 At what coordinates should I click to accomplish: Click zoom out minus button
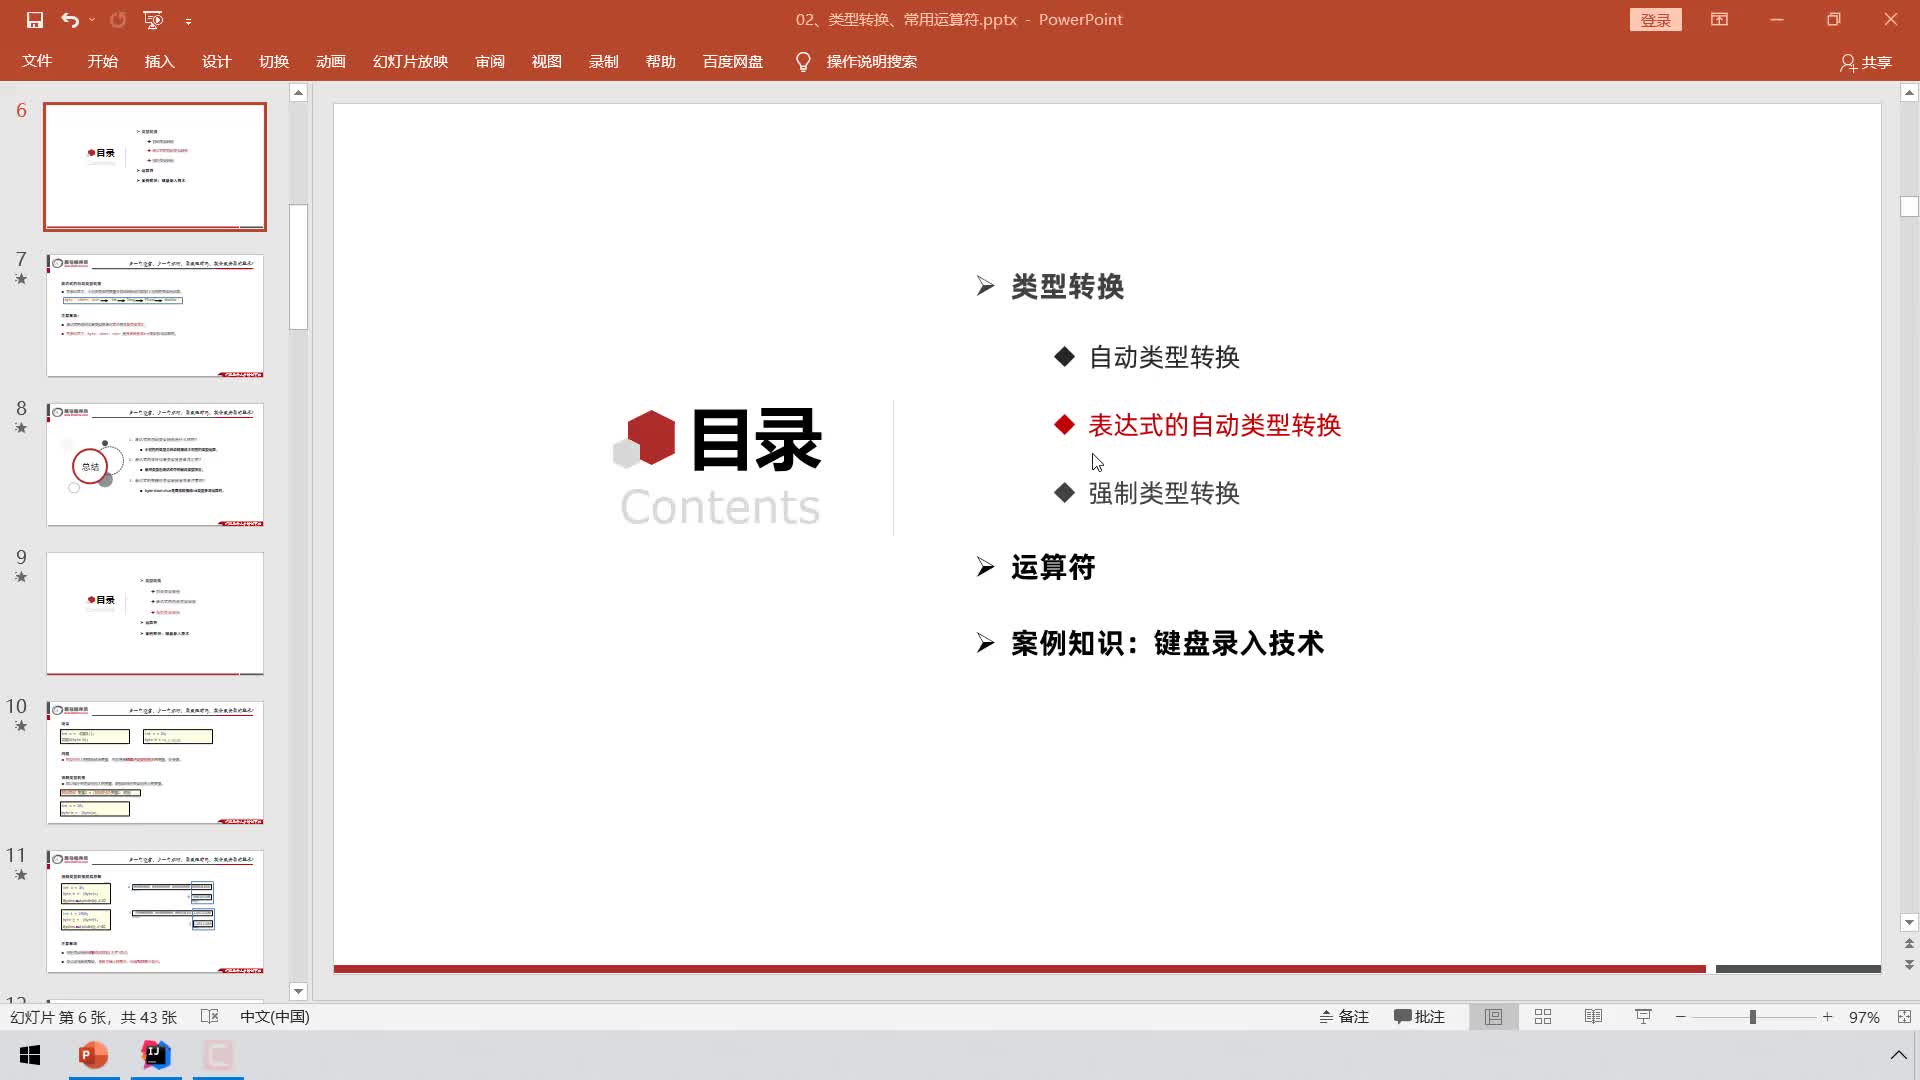(x=1681, y=1016)
